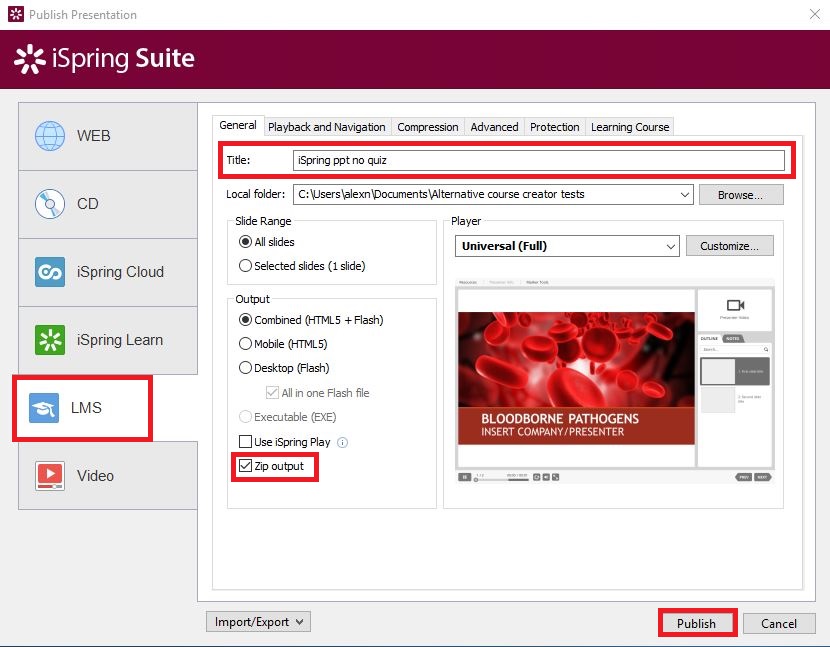830x647 pixels.
Task: Click the search magnifier in the preview outline
Action: (x=765, y=349)
